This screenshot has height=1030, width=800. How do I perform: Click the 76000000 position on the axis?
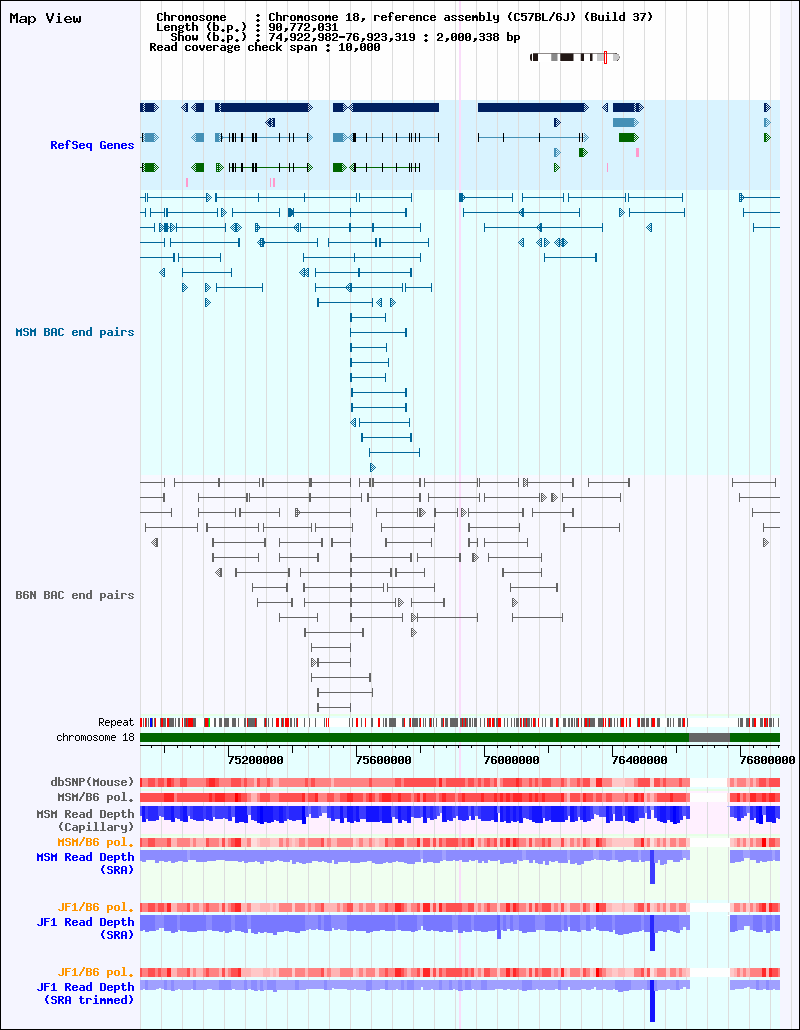(x=512, y=760)
